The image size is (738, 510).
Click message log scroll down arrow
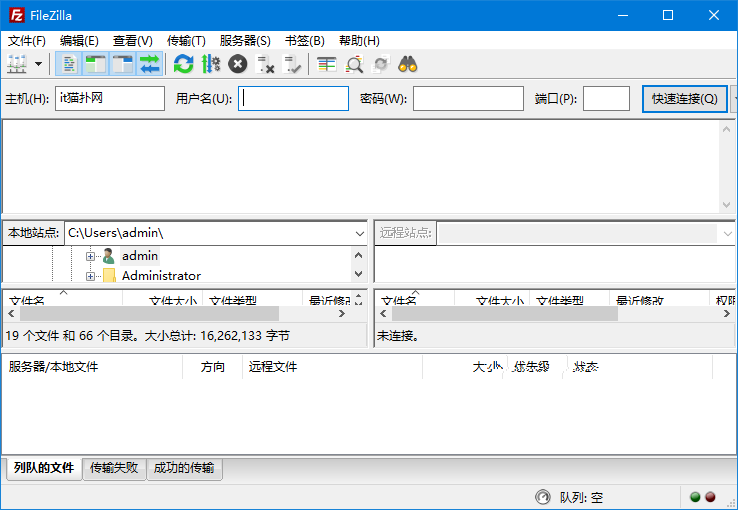(726, 205)
